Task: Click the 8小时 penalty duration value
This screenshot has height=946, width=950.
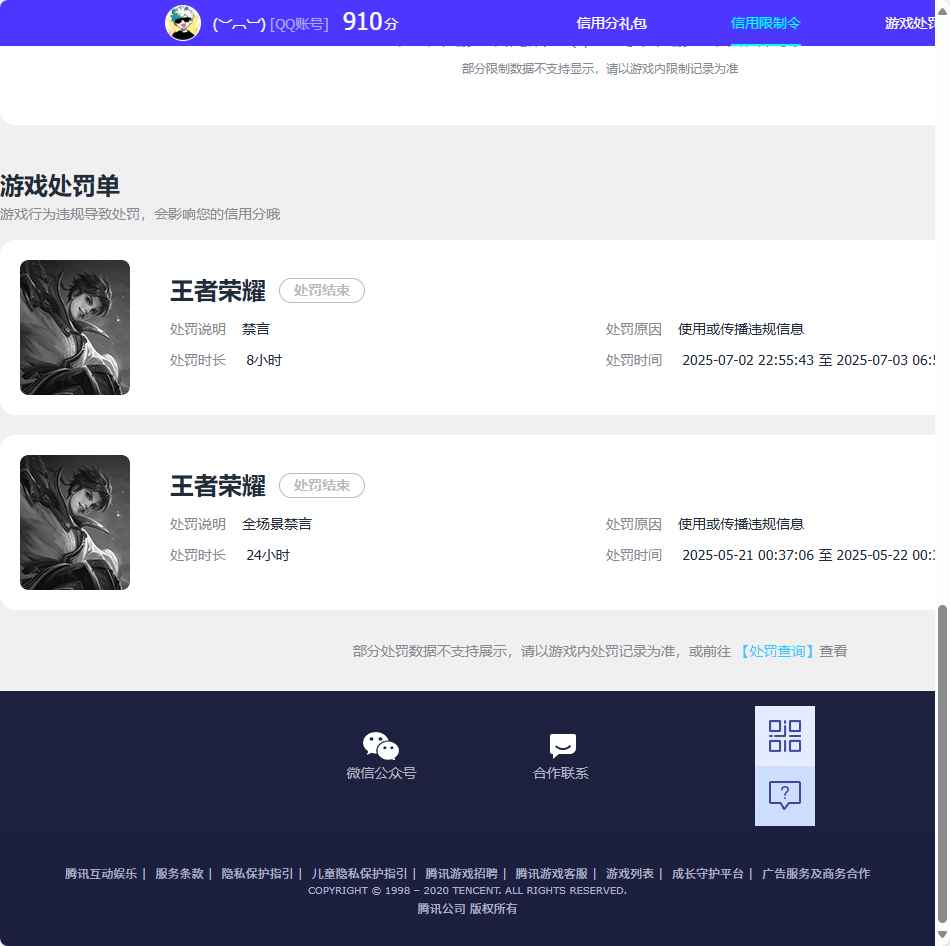Action: 264,360
